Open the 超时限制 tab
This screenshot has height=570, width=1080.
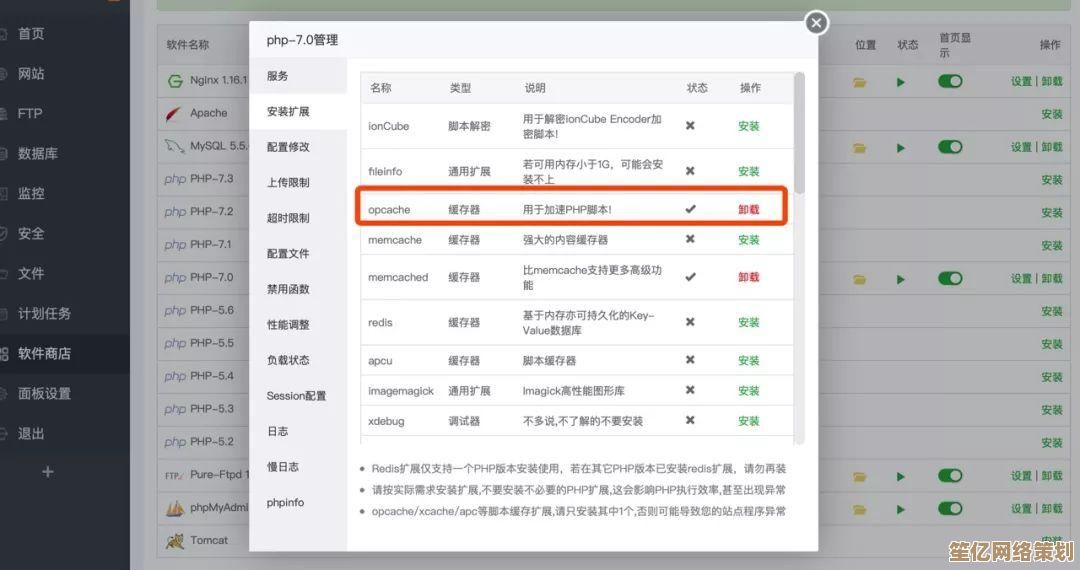(288, 218)
